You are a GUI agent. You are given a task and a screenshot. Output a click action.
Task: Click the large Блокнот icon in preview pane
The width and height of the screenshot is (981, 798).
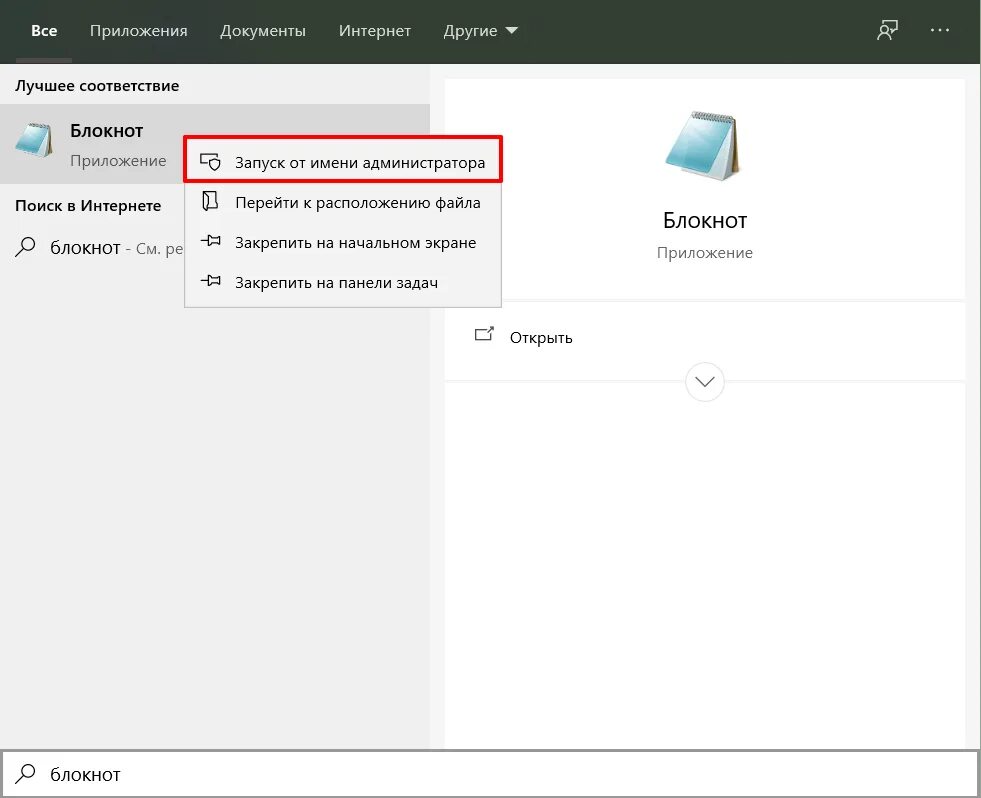[x=703, y=146]
